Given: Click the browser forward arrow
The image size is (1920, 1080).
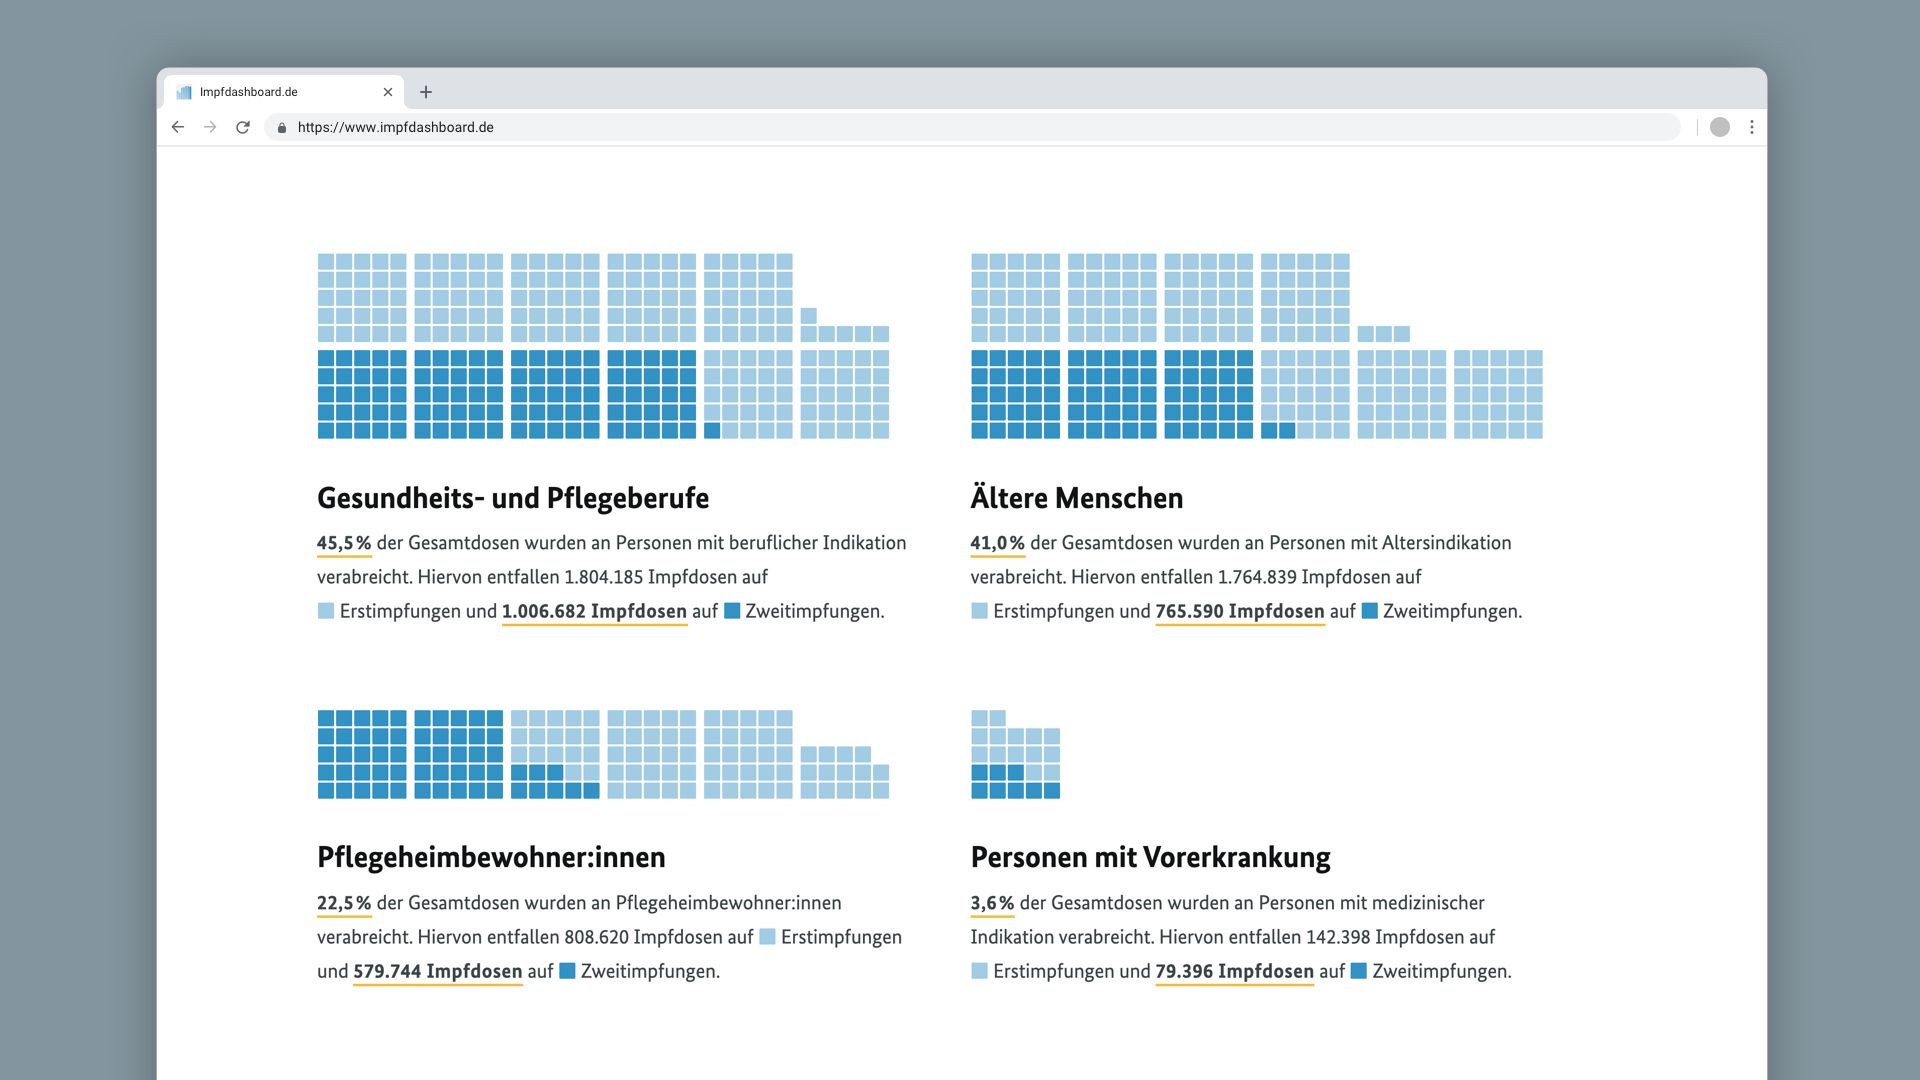Looking at the screenshot, I should 210,127.
